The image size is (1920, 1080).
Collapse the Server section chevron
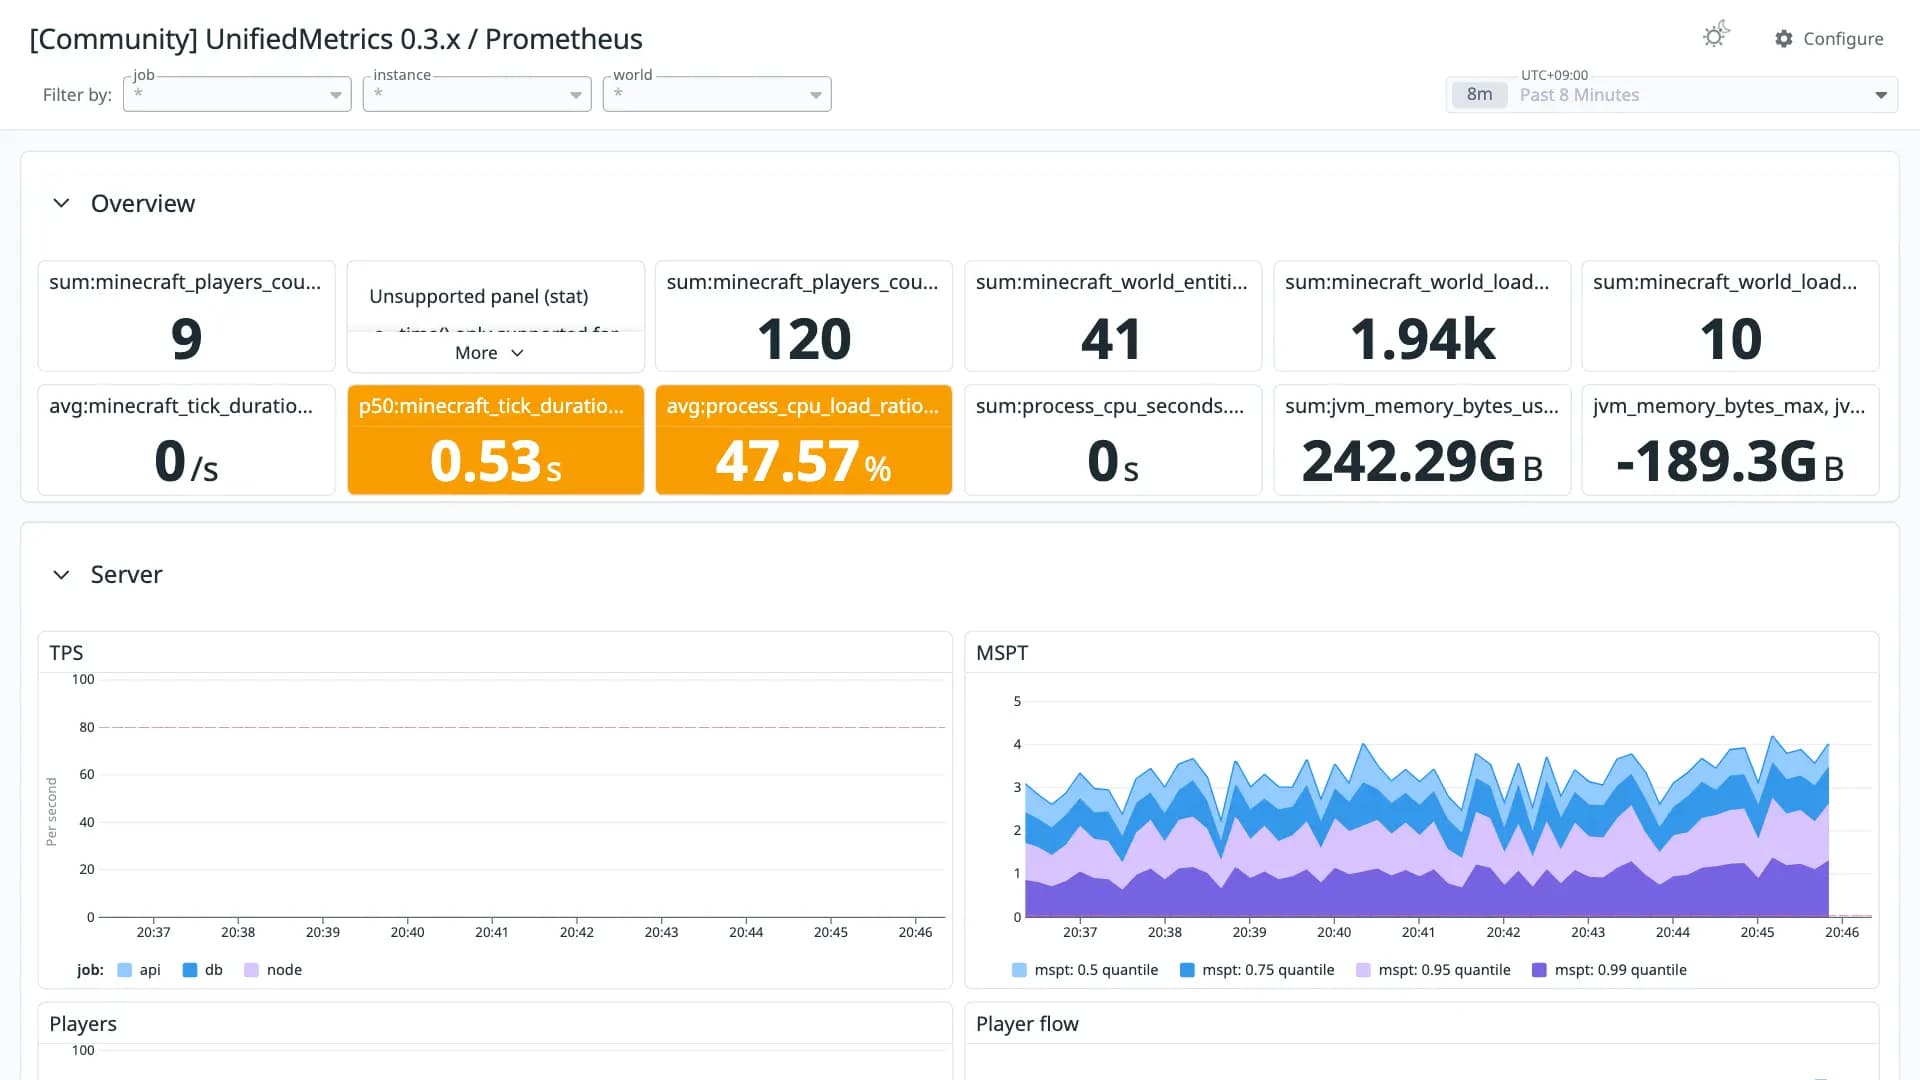pyautogui.click(x=61, y=574)
